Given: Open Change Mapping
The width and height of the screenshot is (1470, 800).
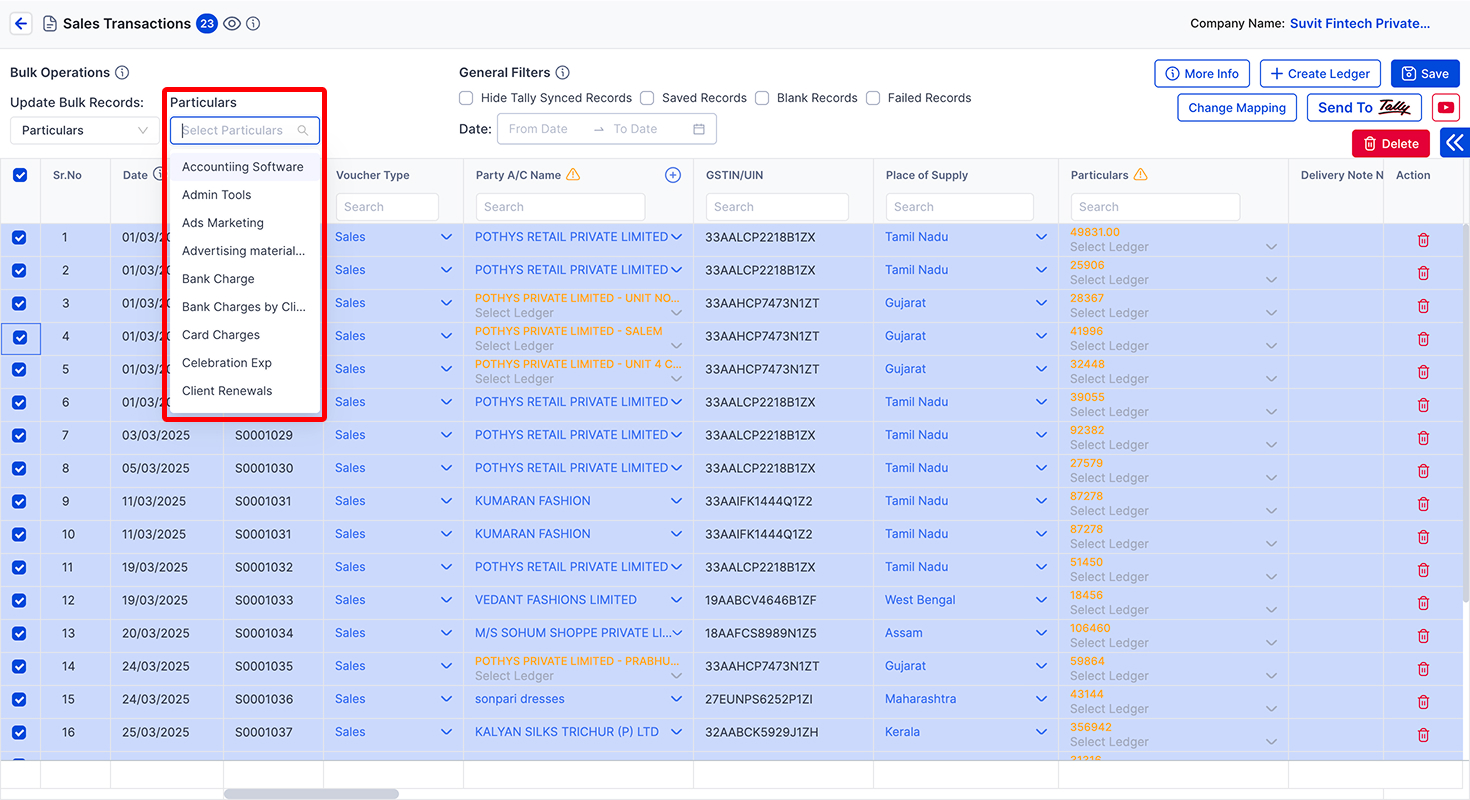Looking at the screenshot, I should point(1237,108).
